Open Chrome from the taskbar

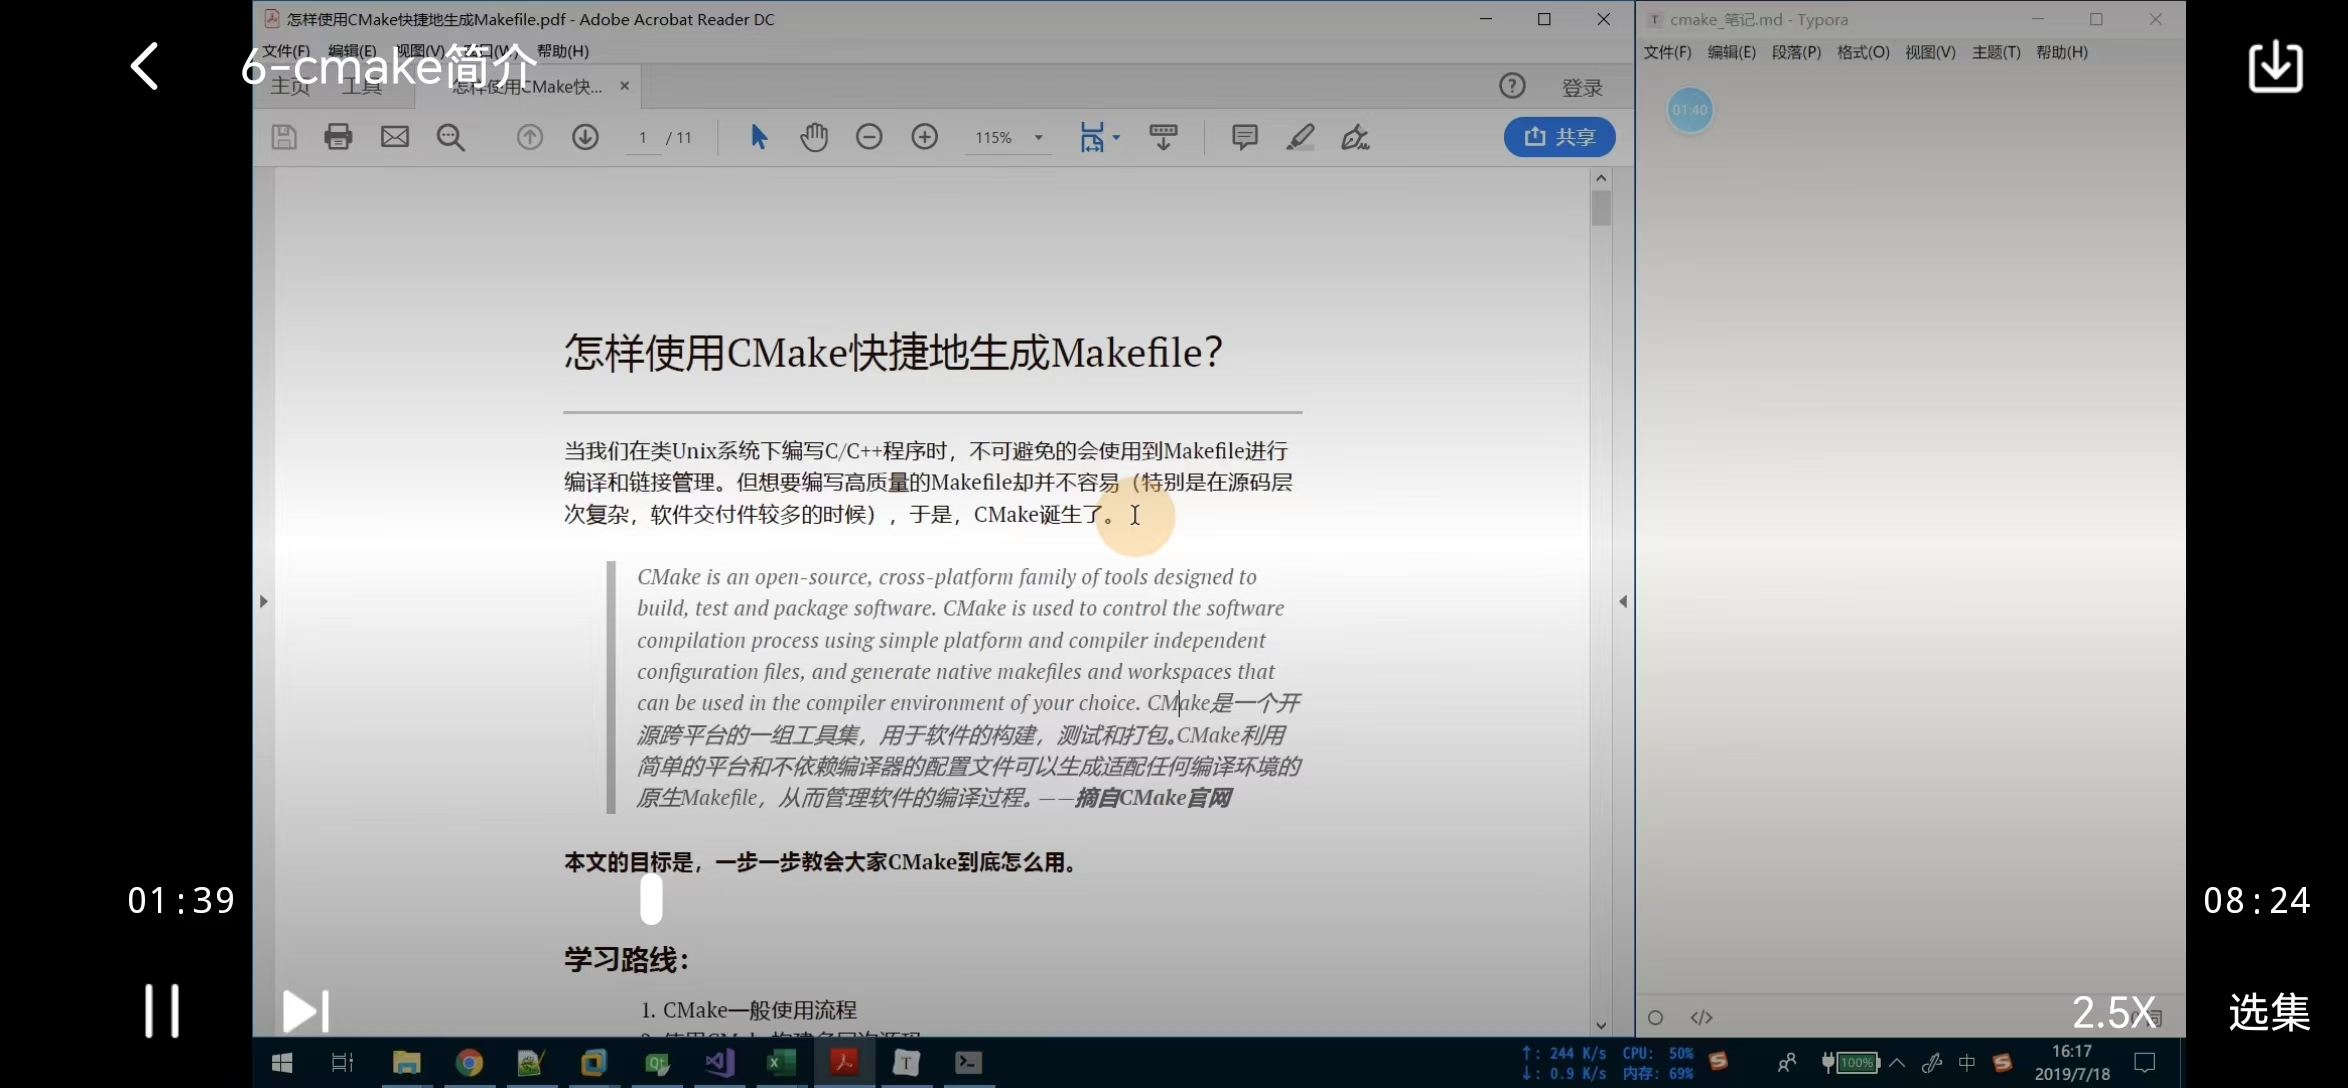tap(469, 1062)
